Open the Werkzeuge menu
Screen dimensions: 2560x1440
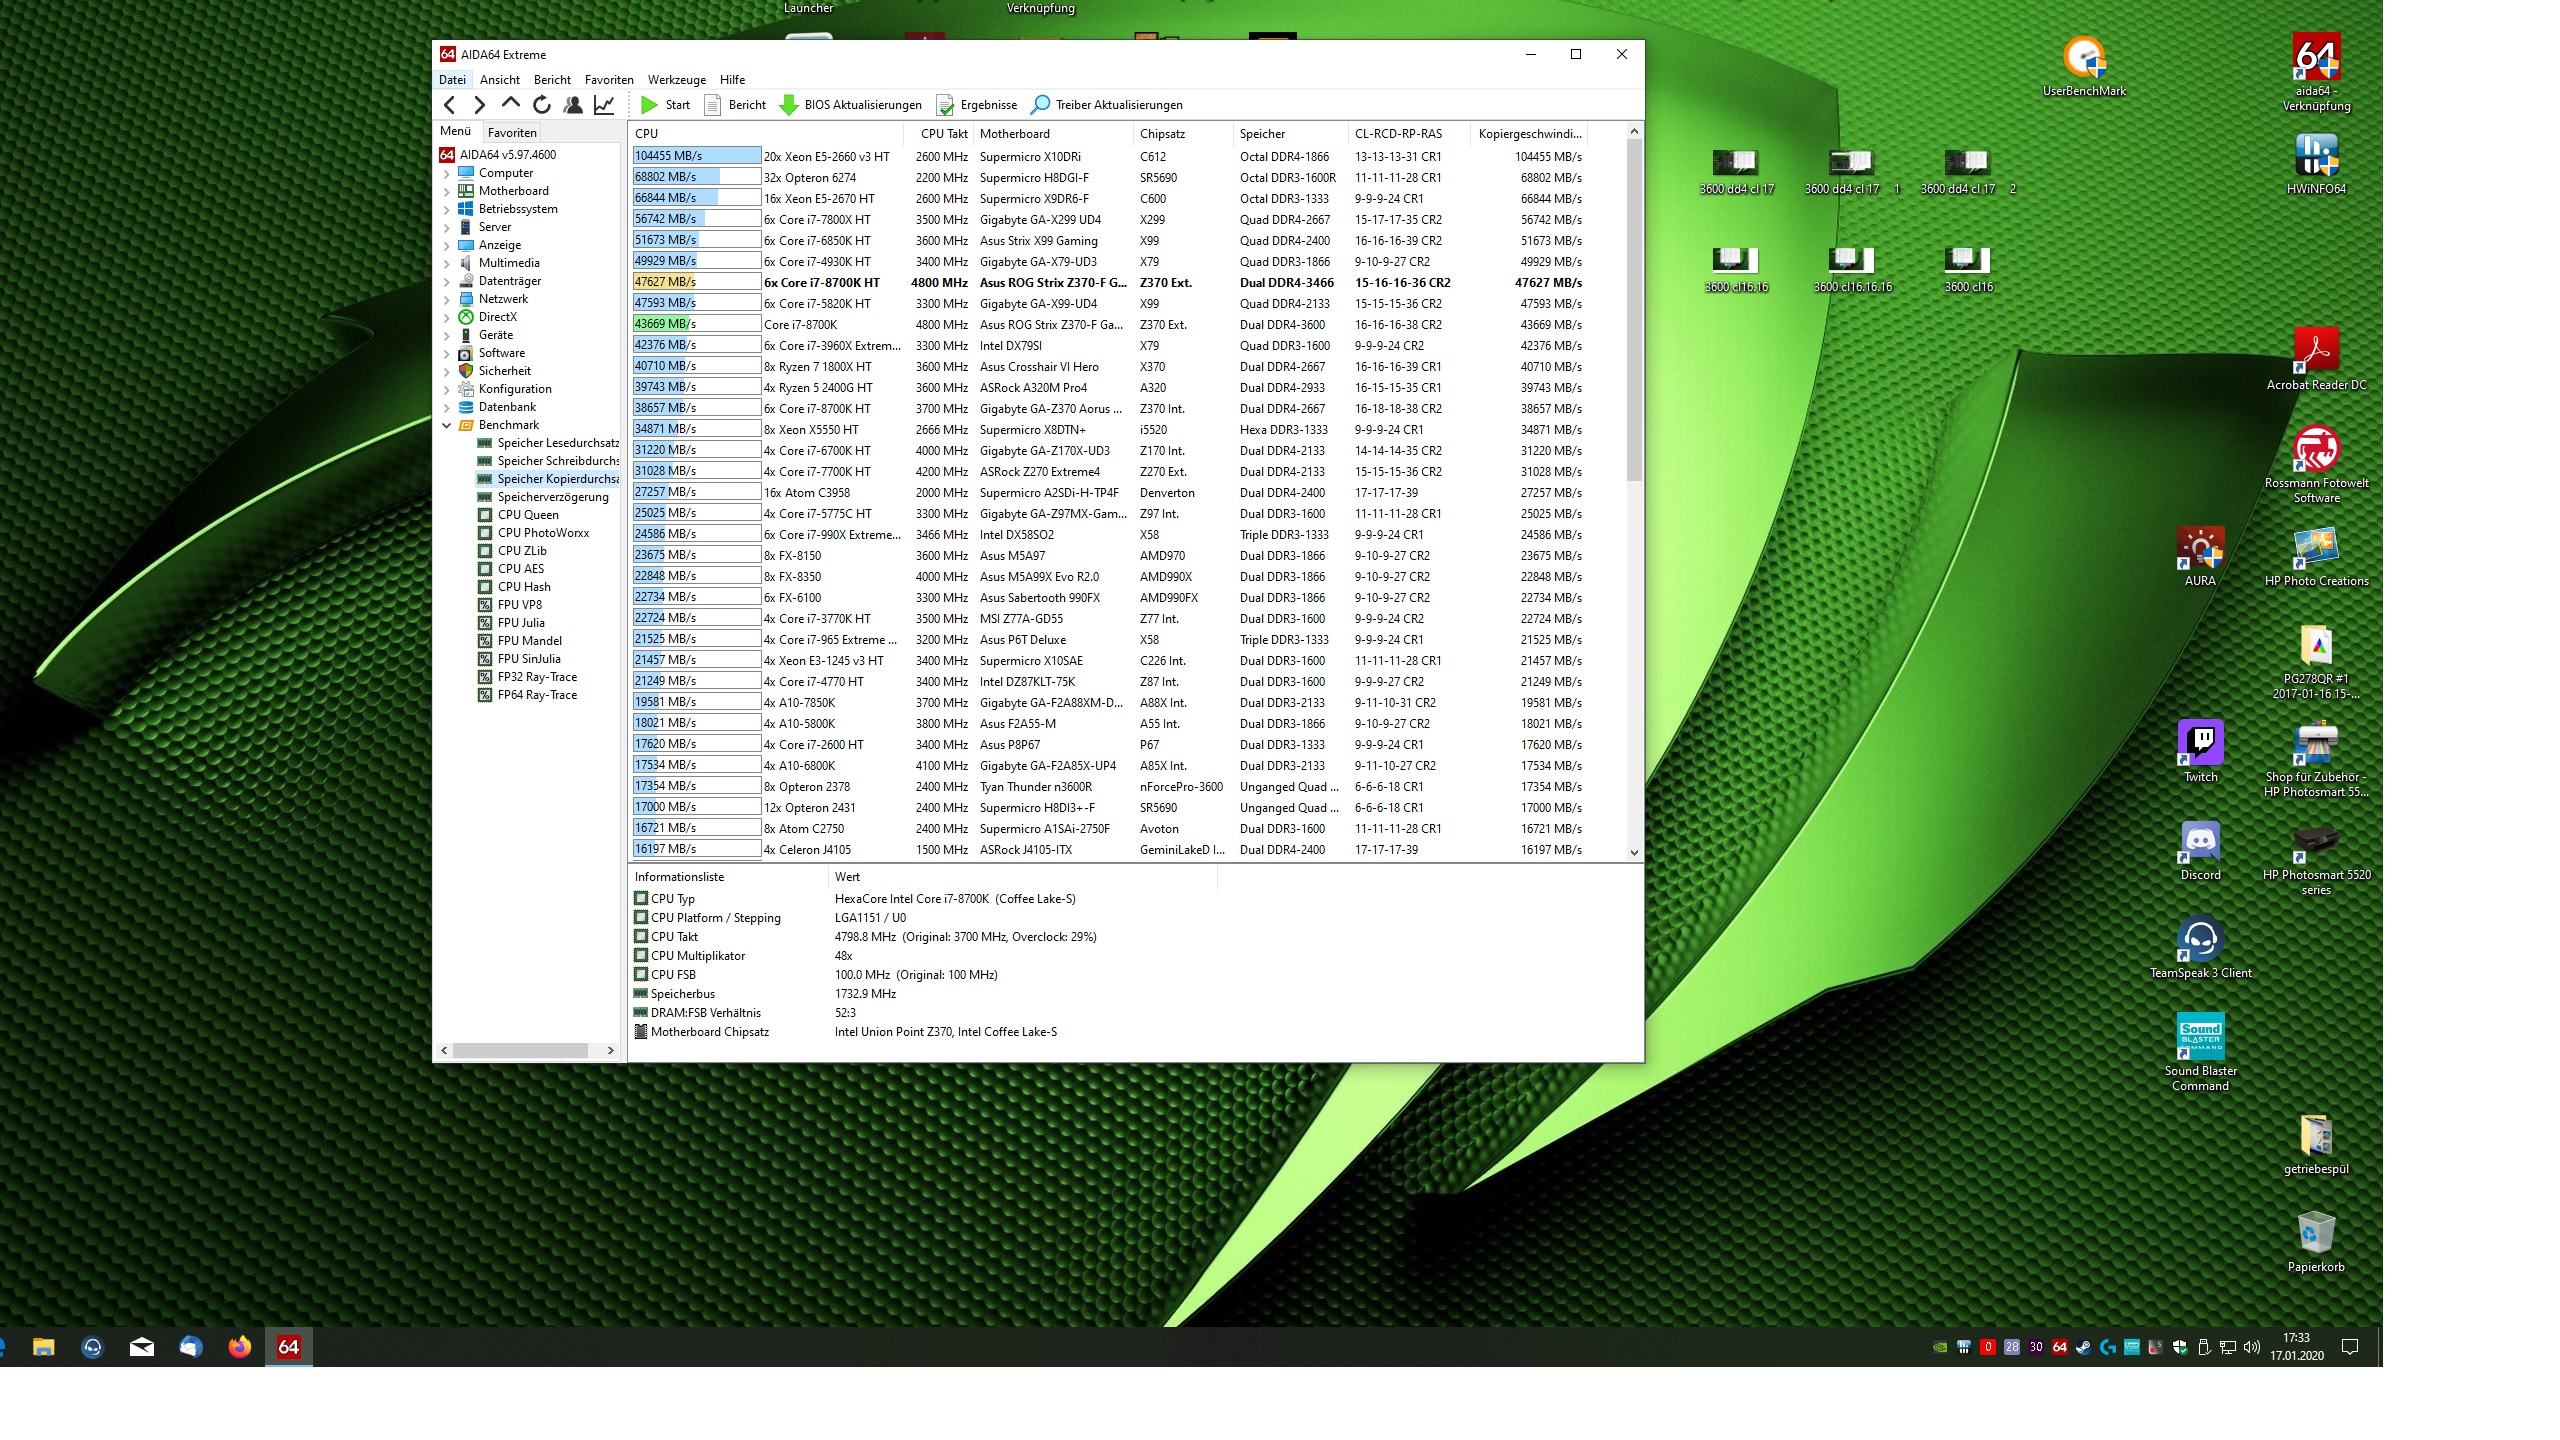pyautogui.click(x=677, y=80)
